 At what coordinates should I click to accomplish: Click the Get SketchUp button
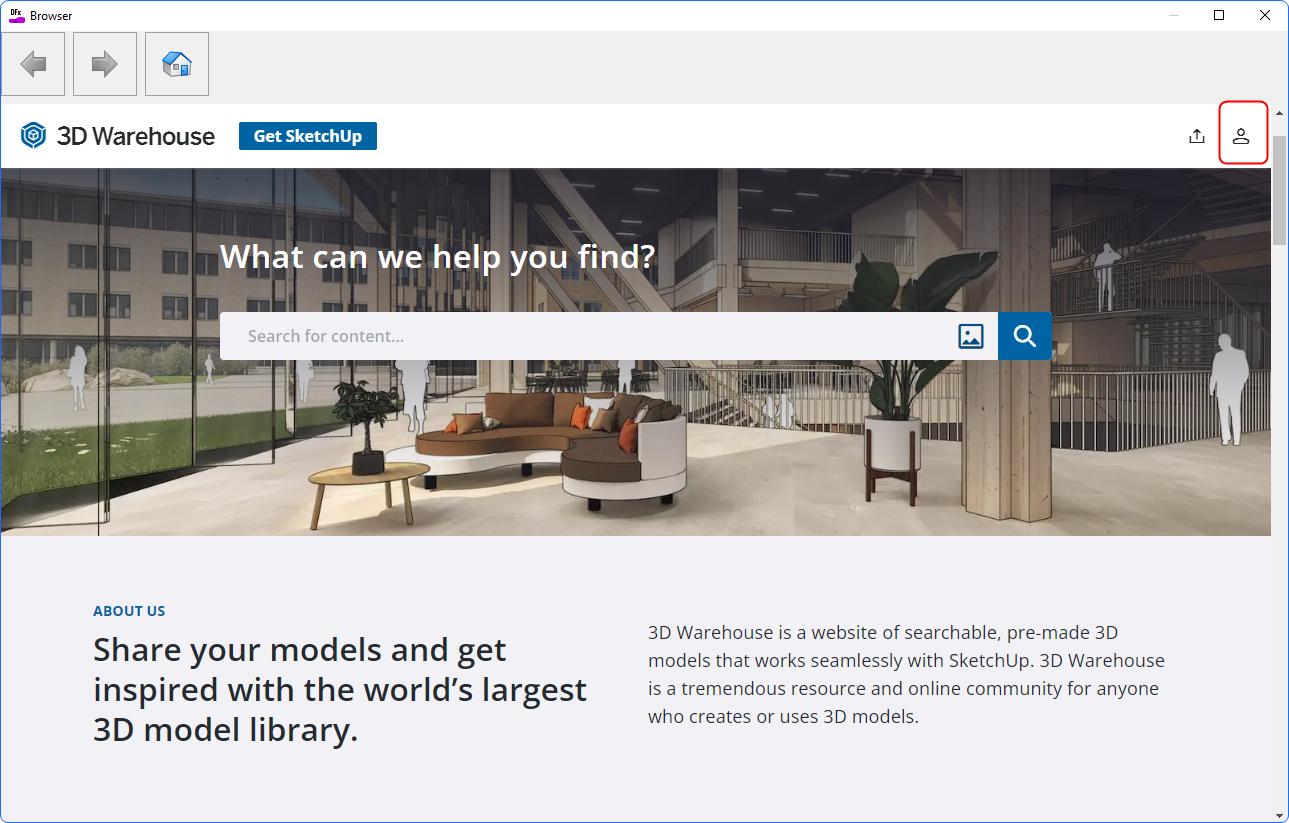tap(307, 135)
